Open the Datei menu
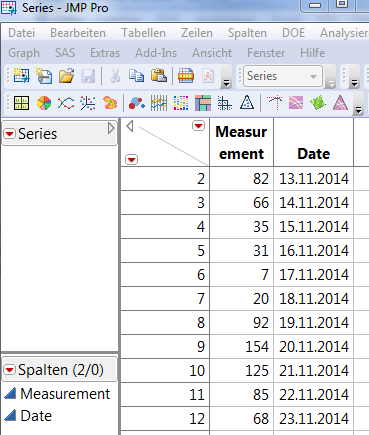The height and width of the screenshot is (435, 369). 22,33
